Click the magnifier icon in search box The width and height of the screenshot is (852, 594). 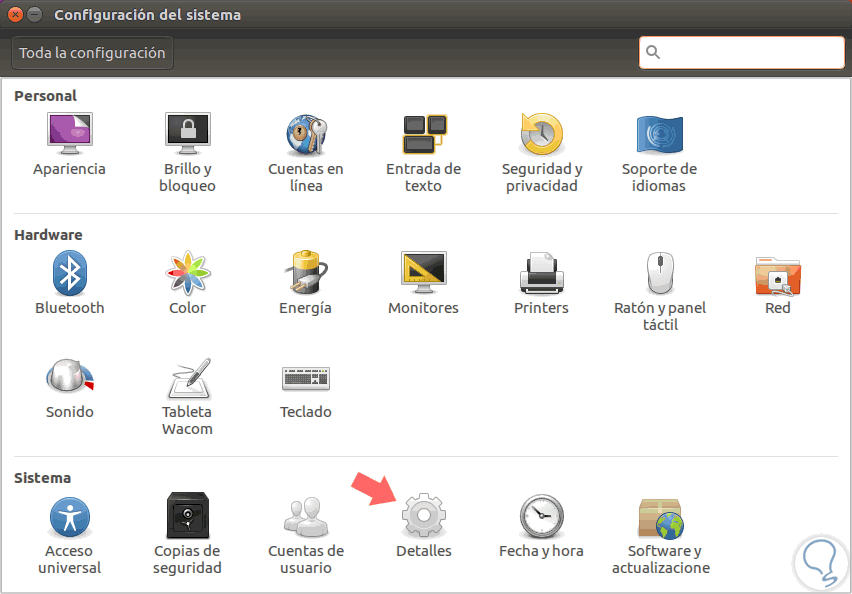[x=653, y=52]
